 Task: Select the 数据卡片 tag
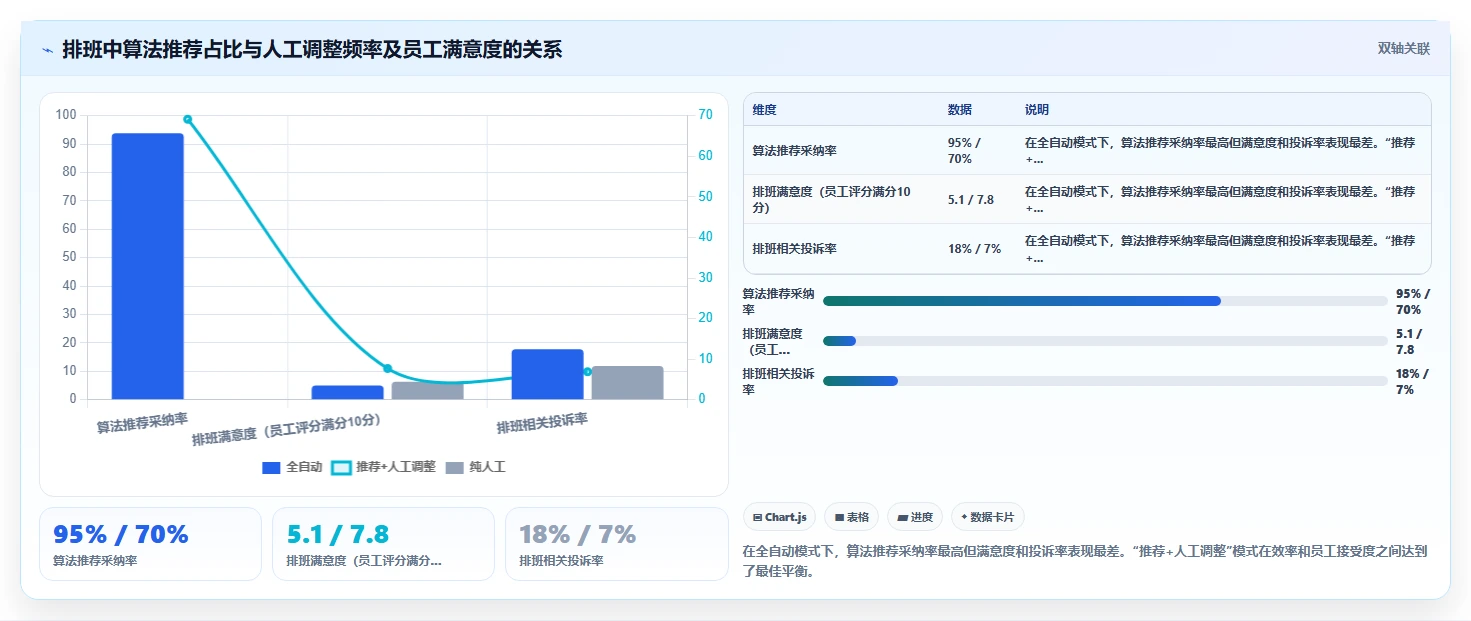[x=988, y=517]
